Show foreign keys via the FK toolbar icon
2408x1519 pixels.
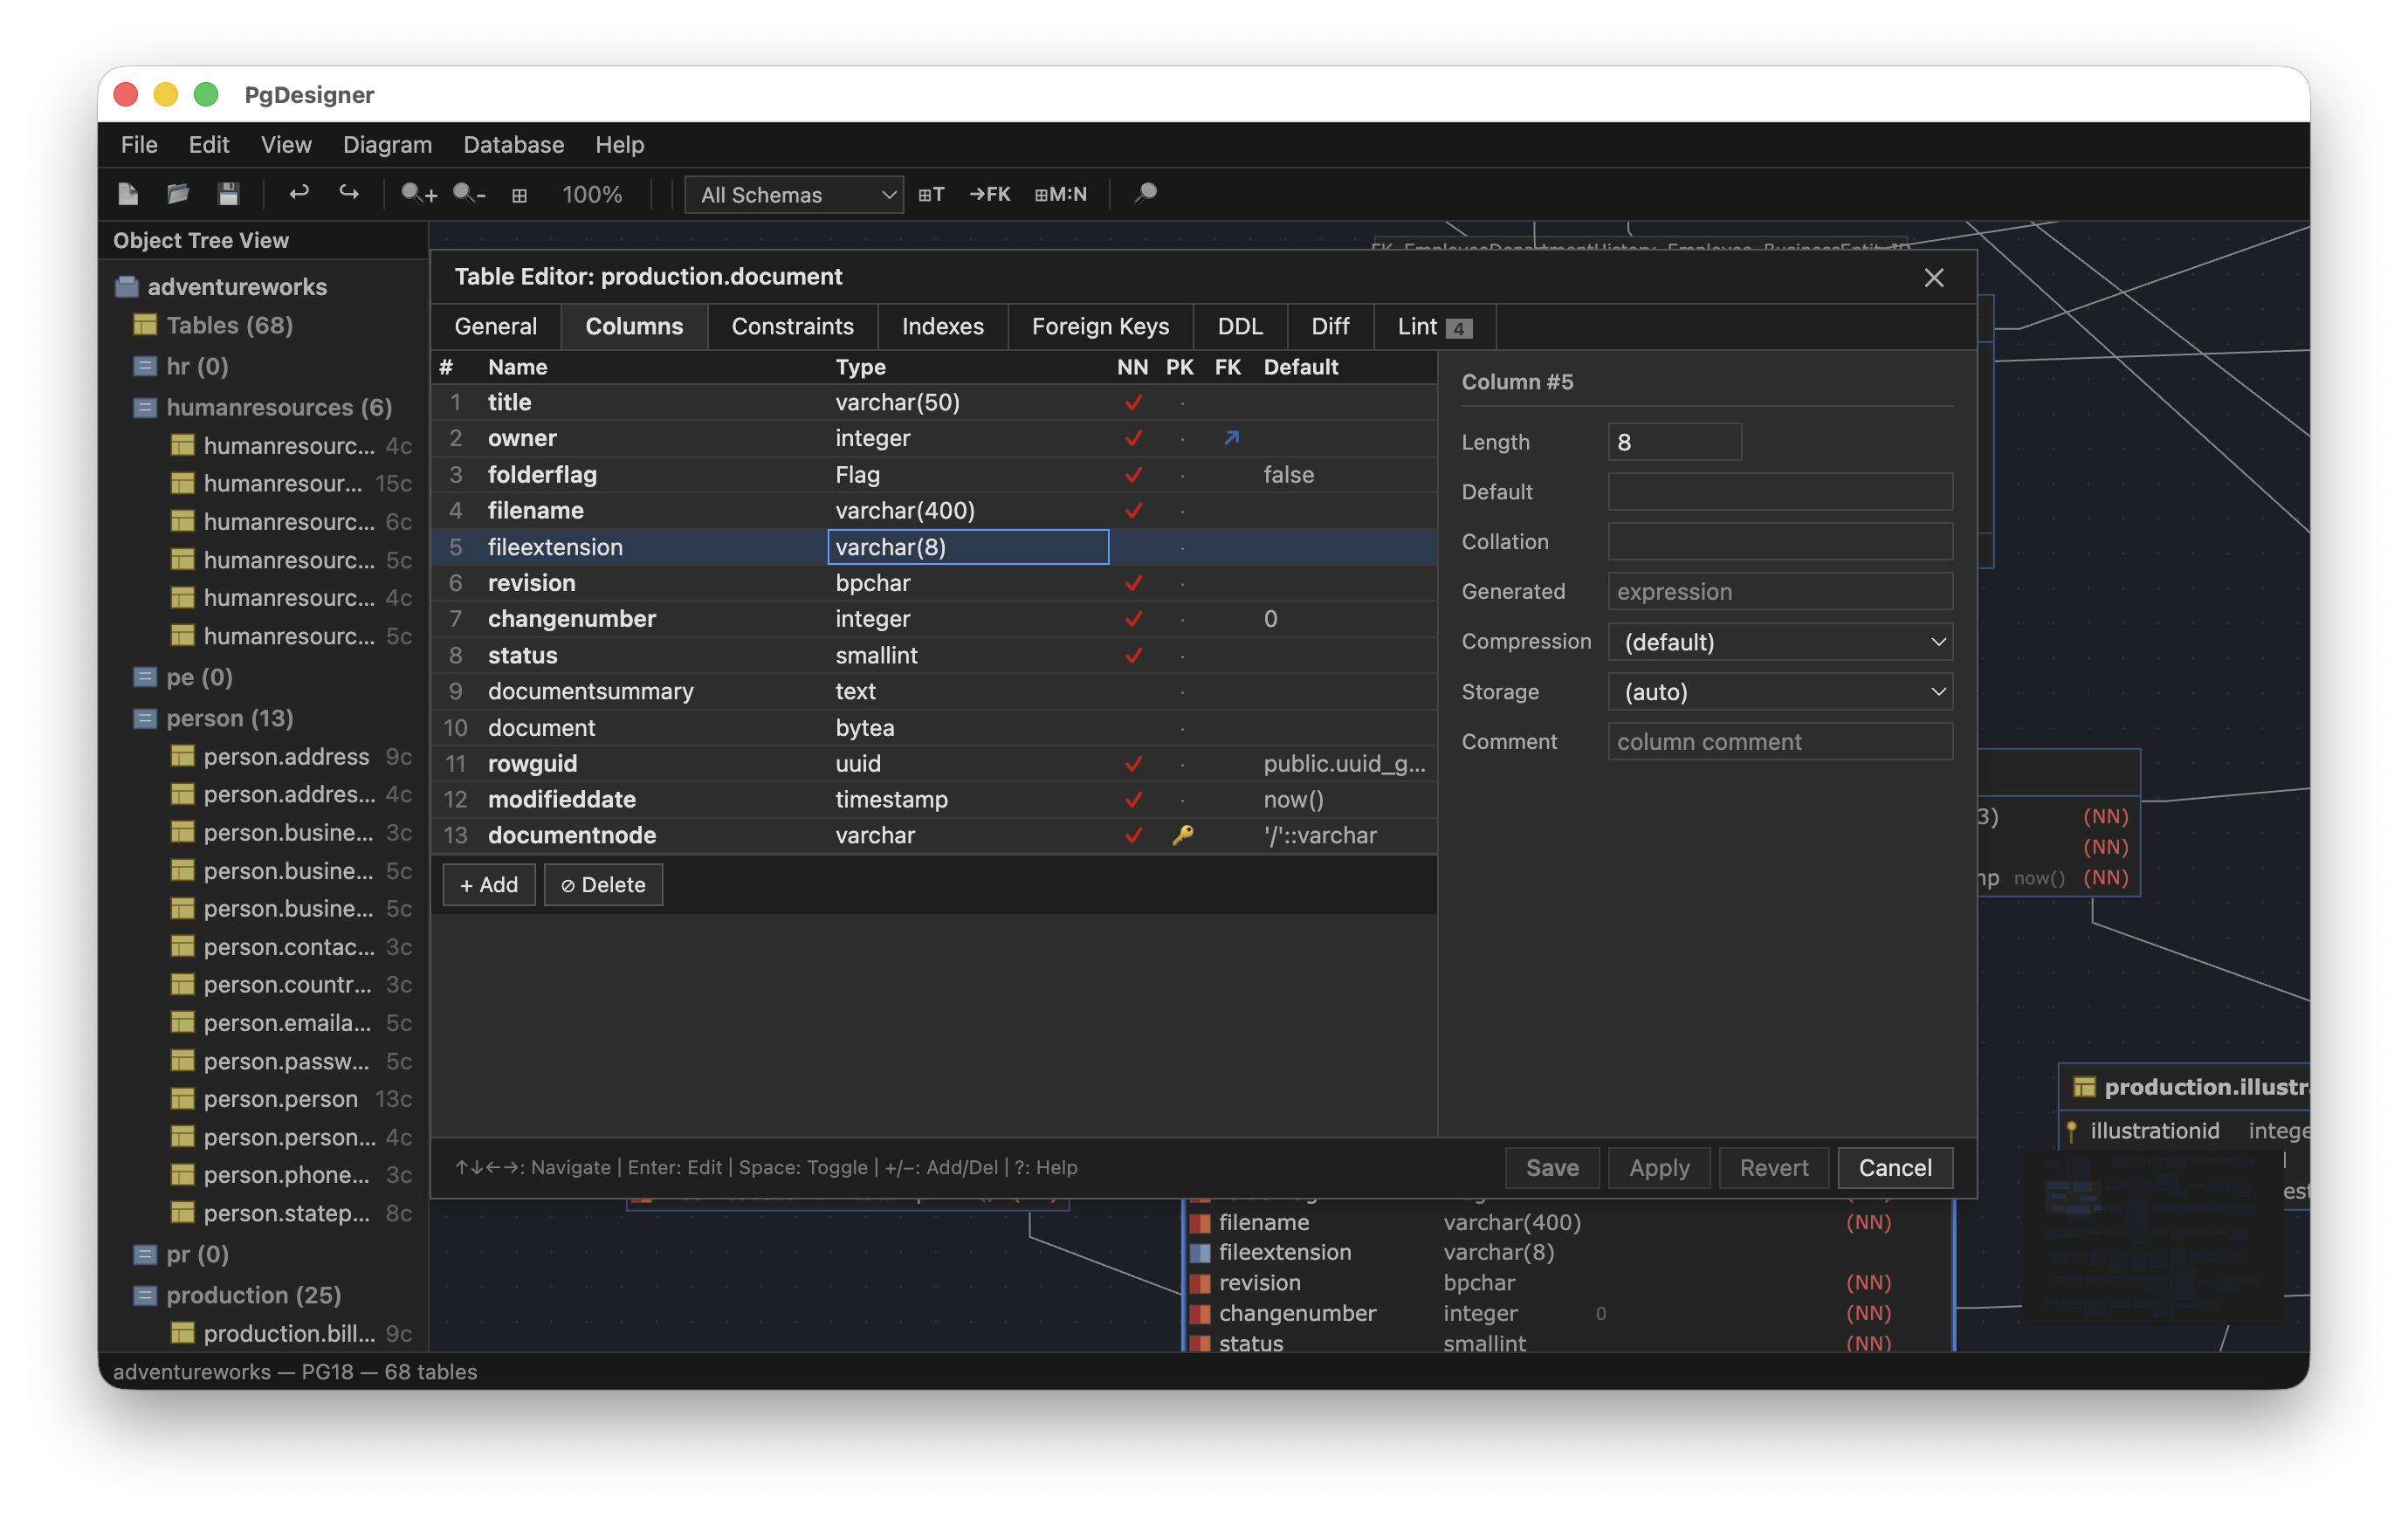point(989,194)
